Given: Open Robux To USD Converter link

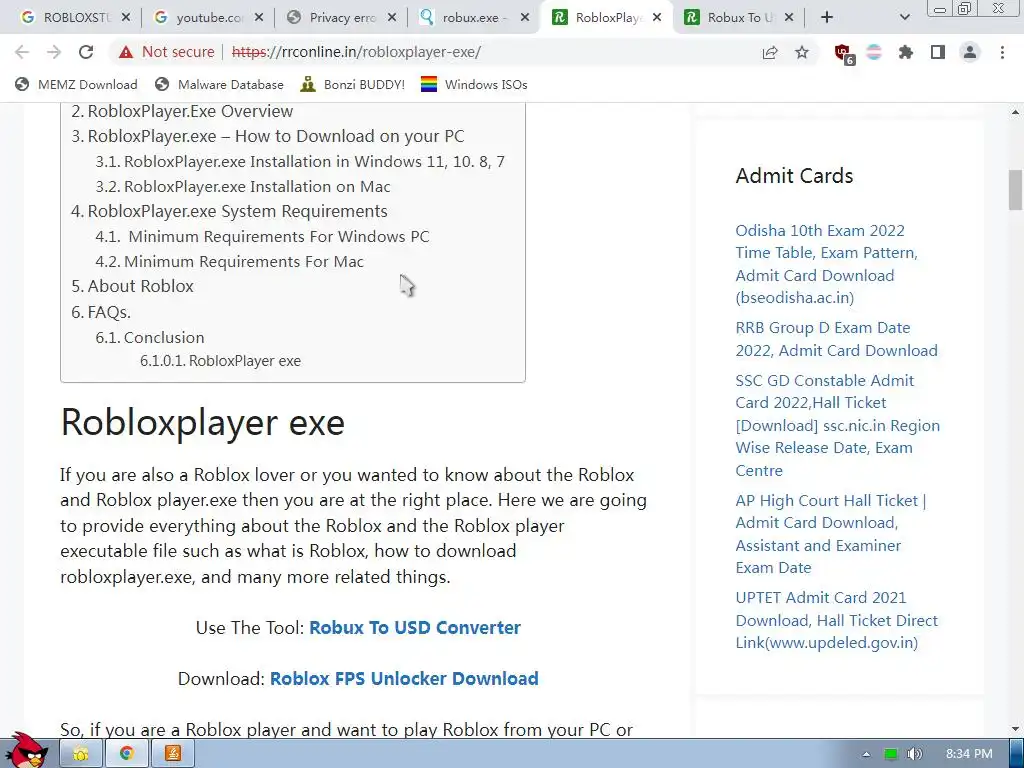Looking at the screenshot, I should [x=415, y=628].
